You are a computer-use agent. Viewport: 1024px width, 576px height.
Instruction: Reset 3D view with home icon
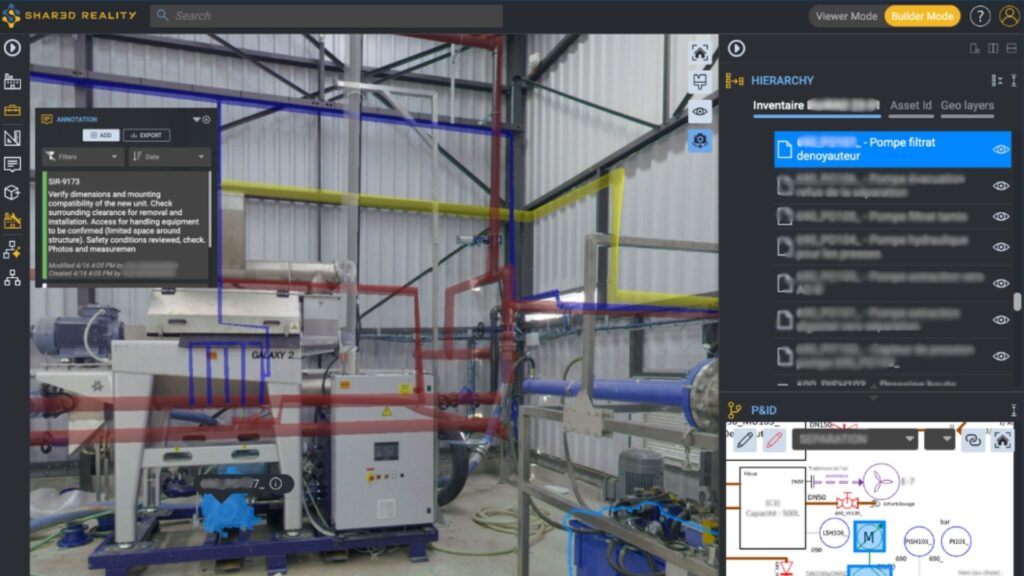(x=699, y=53)
